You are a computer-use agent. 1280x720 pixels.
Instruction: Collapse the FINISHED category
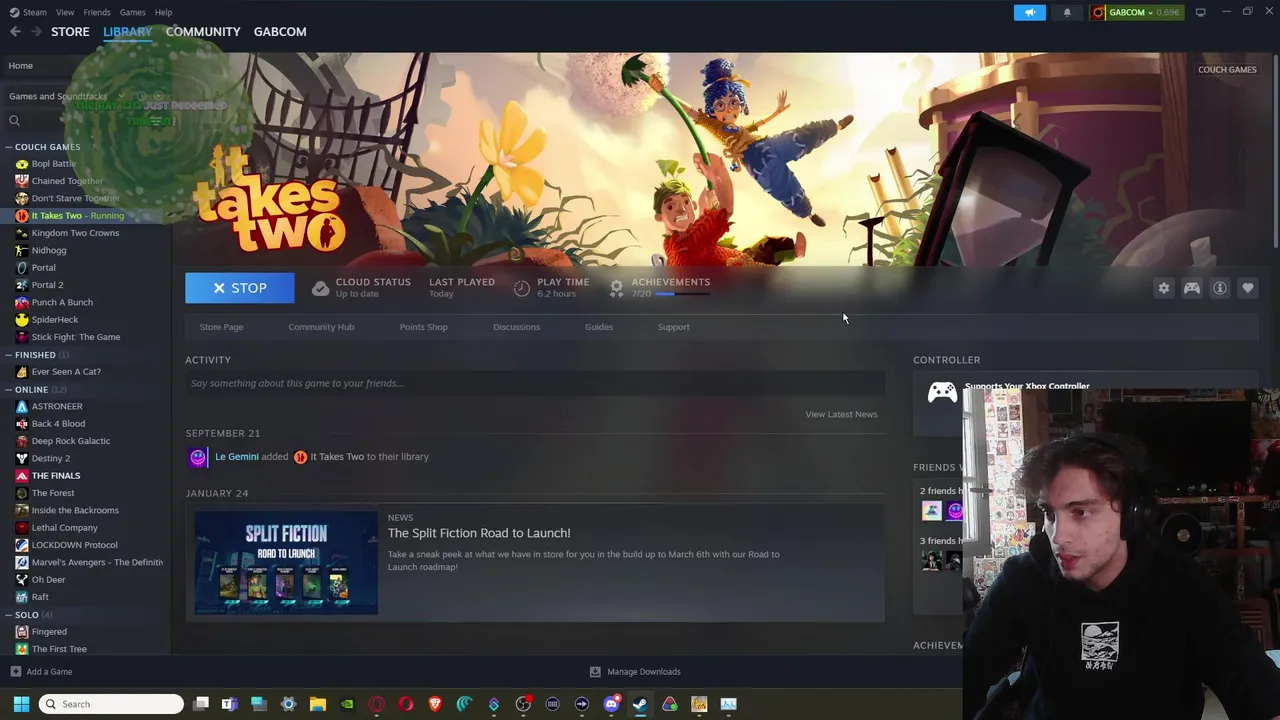point(8,355)
